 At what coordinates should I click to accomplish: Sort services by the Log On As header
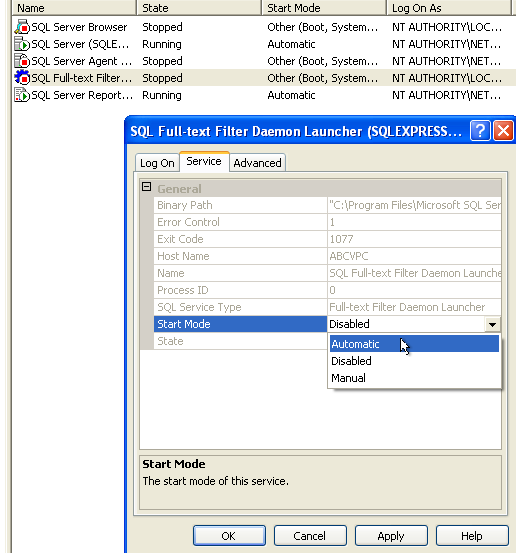pyautogui.click(x=449, y=8)
